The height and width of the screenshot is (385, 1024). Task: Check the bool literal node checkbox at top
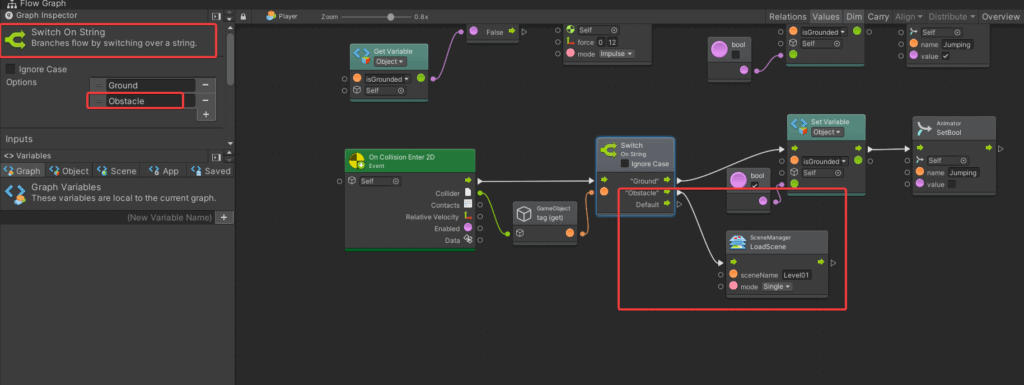pyautogui.click(x=735, y=55)
